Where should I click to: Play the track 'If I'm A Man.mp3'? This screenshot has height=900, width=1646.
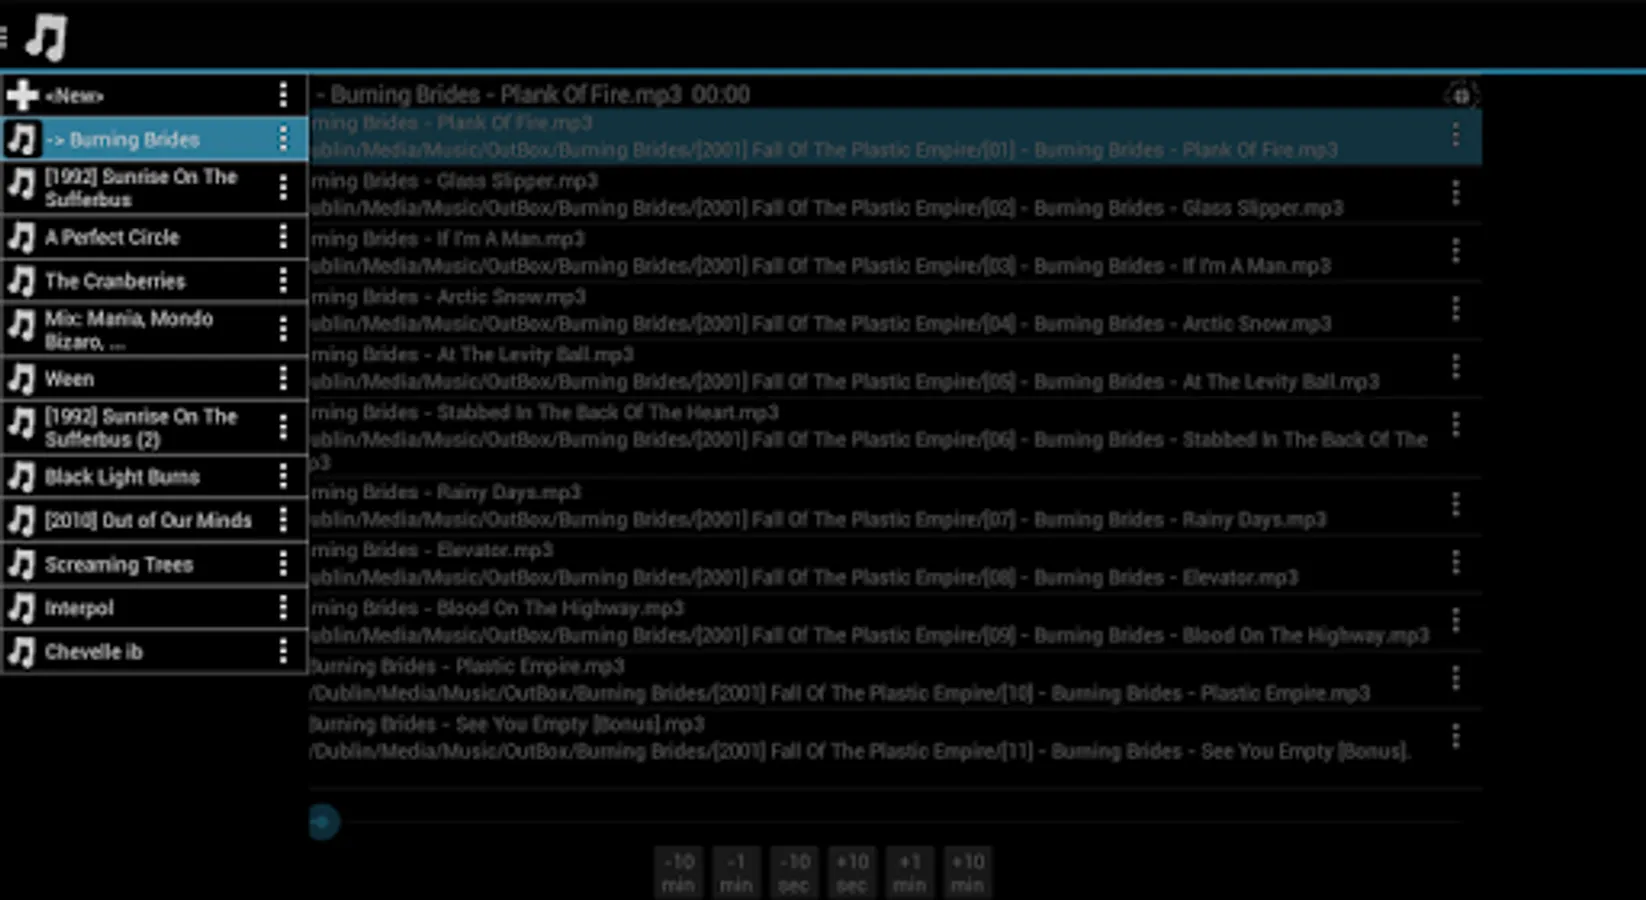coord(895,252)
